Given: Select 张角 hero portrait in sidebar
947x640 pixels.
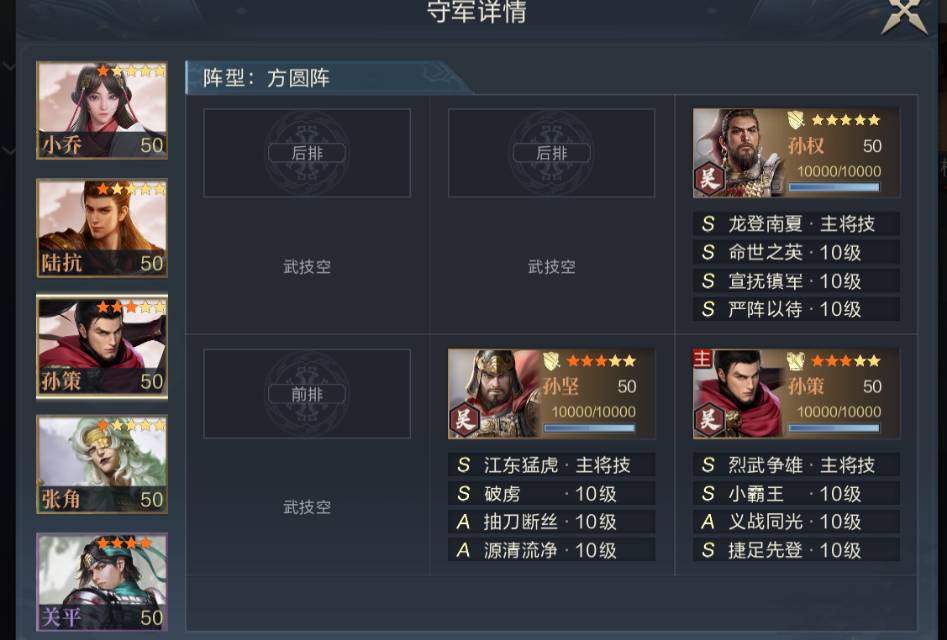Looking at the screenshot, I should click(x=102, y=464).
